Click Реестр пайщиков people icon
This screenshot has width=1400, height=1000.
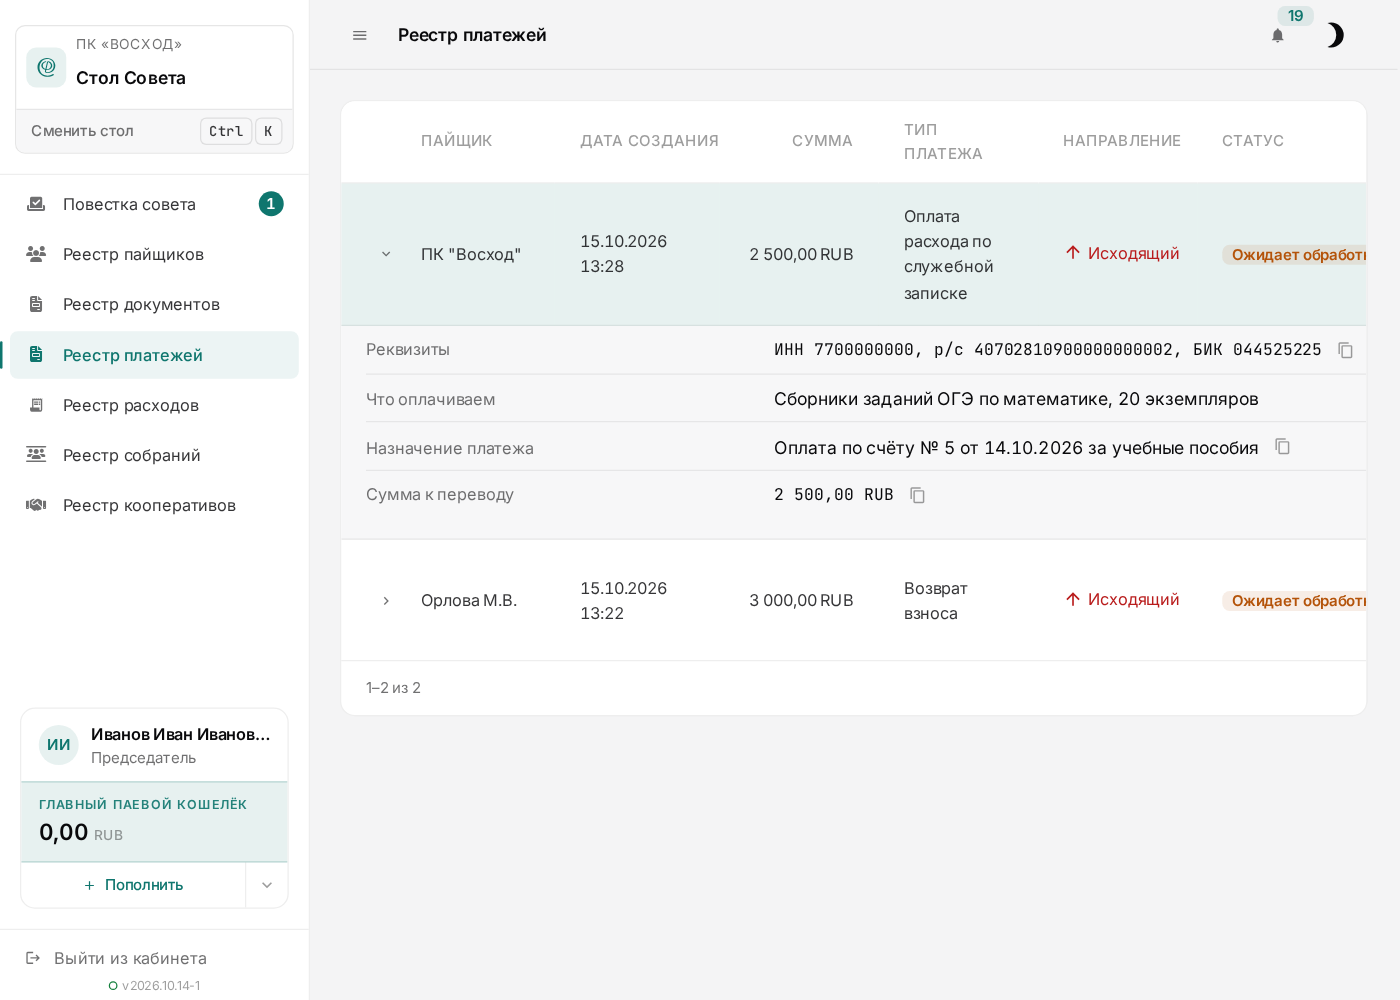[36, 254]
